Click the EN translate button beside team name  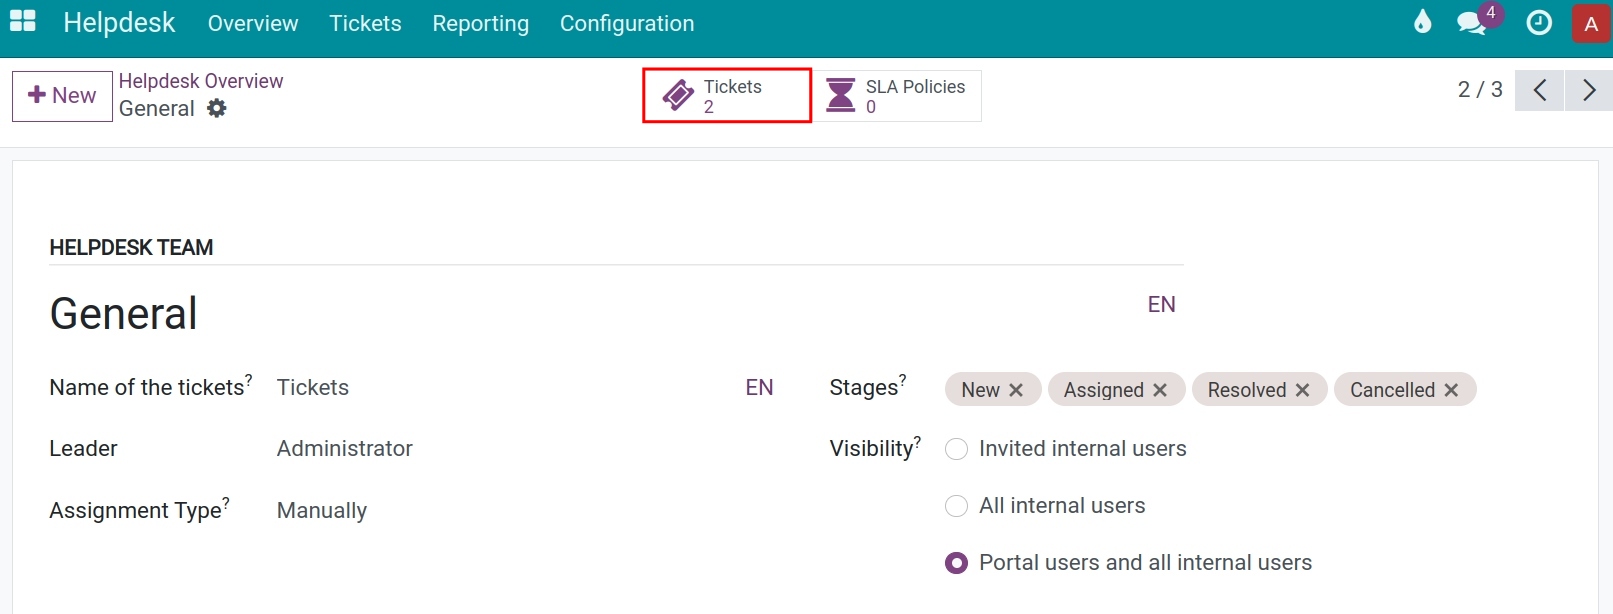point(1161,304)
